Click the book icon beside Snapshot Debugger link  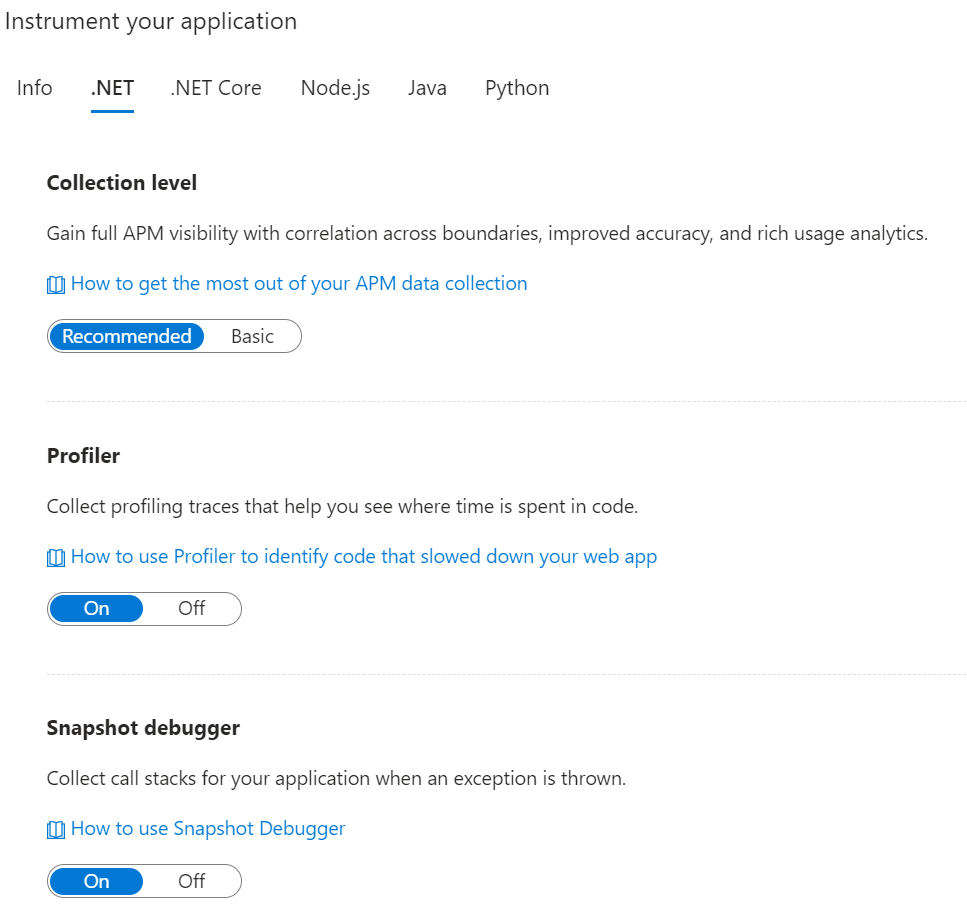click(x=55, y=828)
